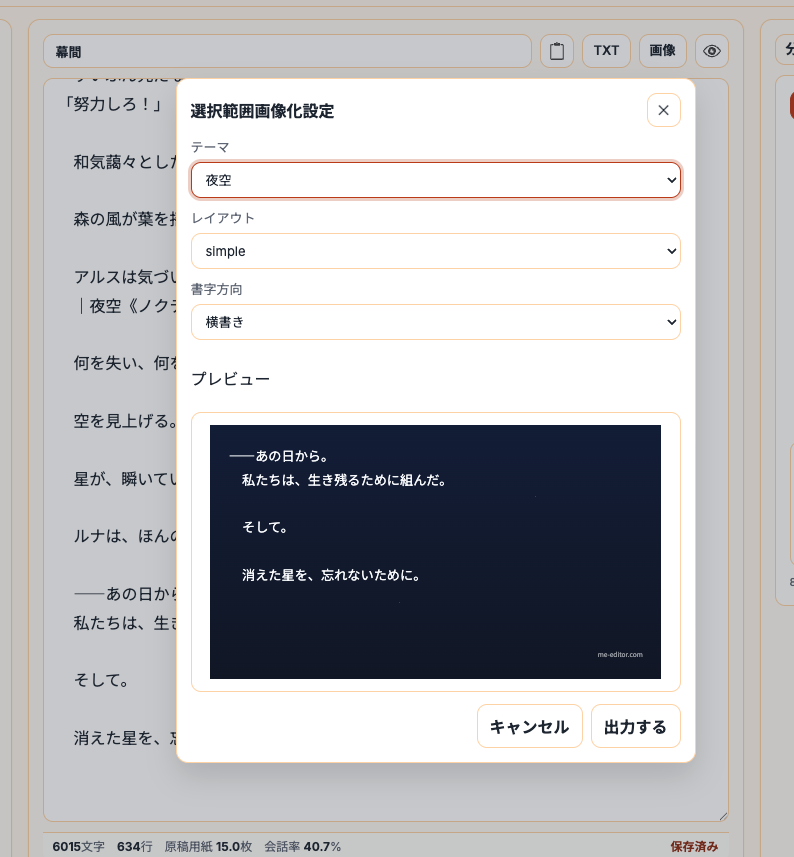Click the 原稿用紙 15.0枚 status entry
Viewport: 794px width, 857px height.
tap(208, 847)
